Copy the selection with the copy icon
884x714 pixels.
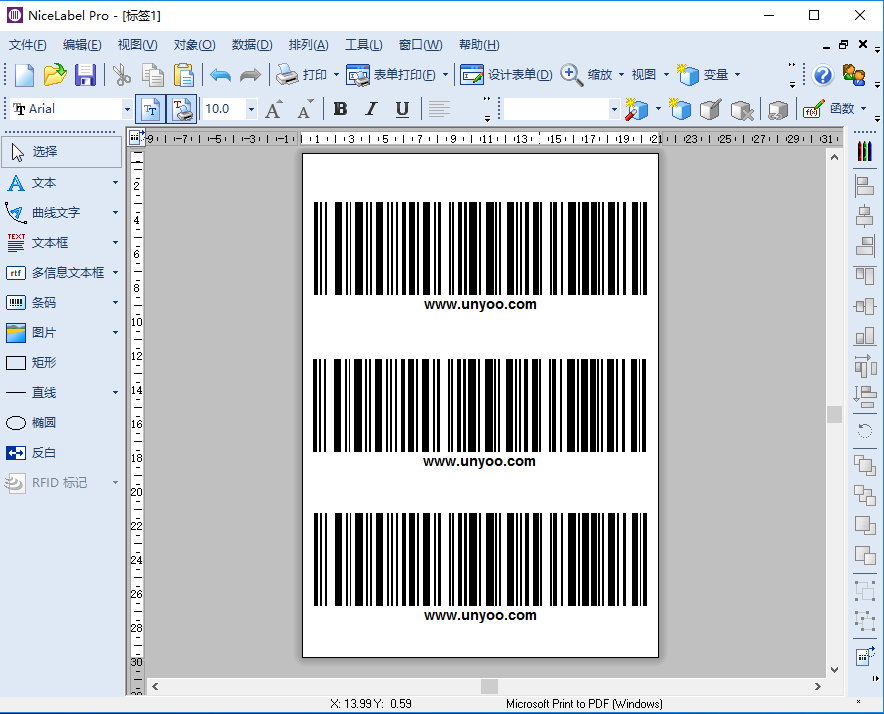click(x=152, y=75)
